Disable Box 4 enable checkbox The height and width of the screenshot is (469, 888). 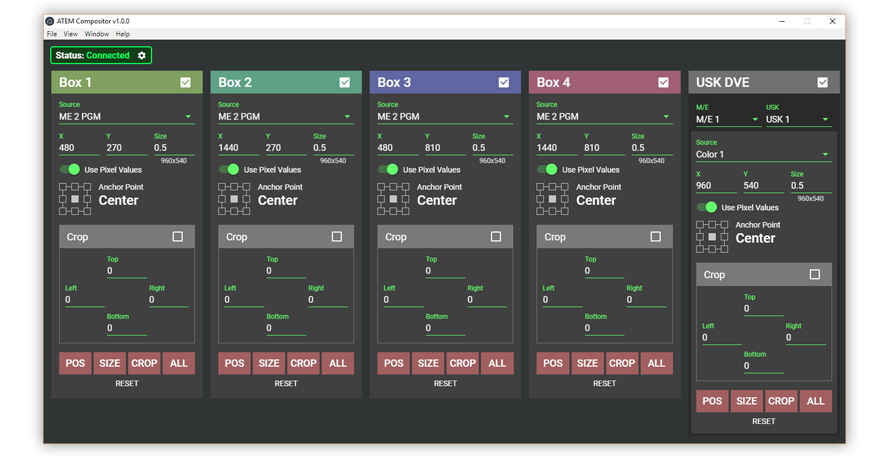(663, 82)
